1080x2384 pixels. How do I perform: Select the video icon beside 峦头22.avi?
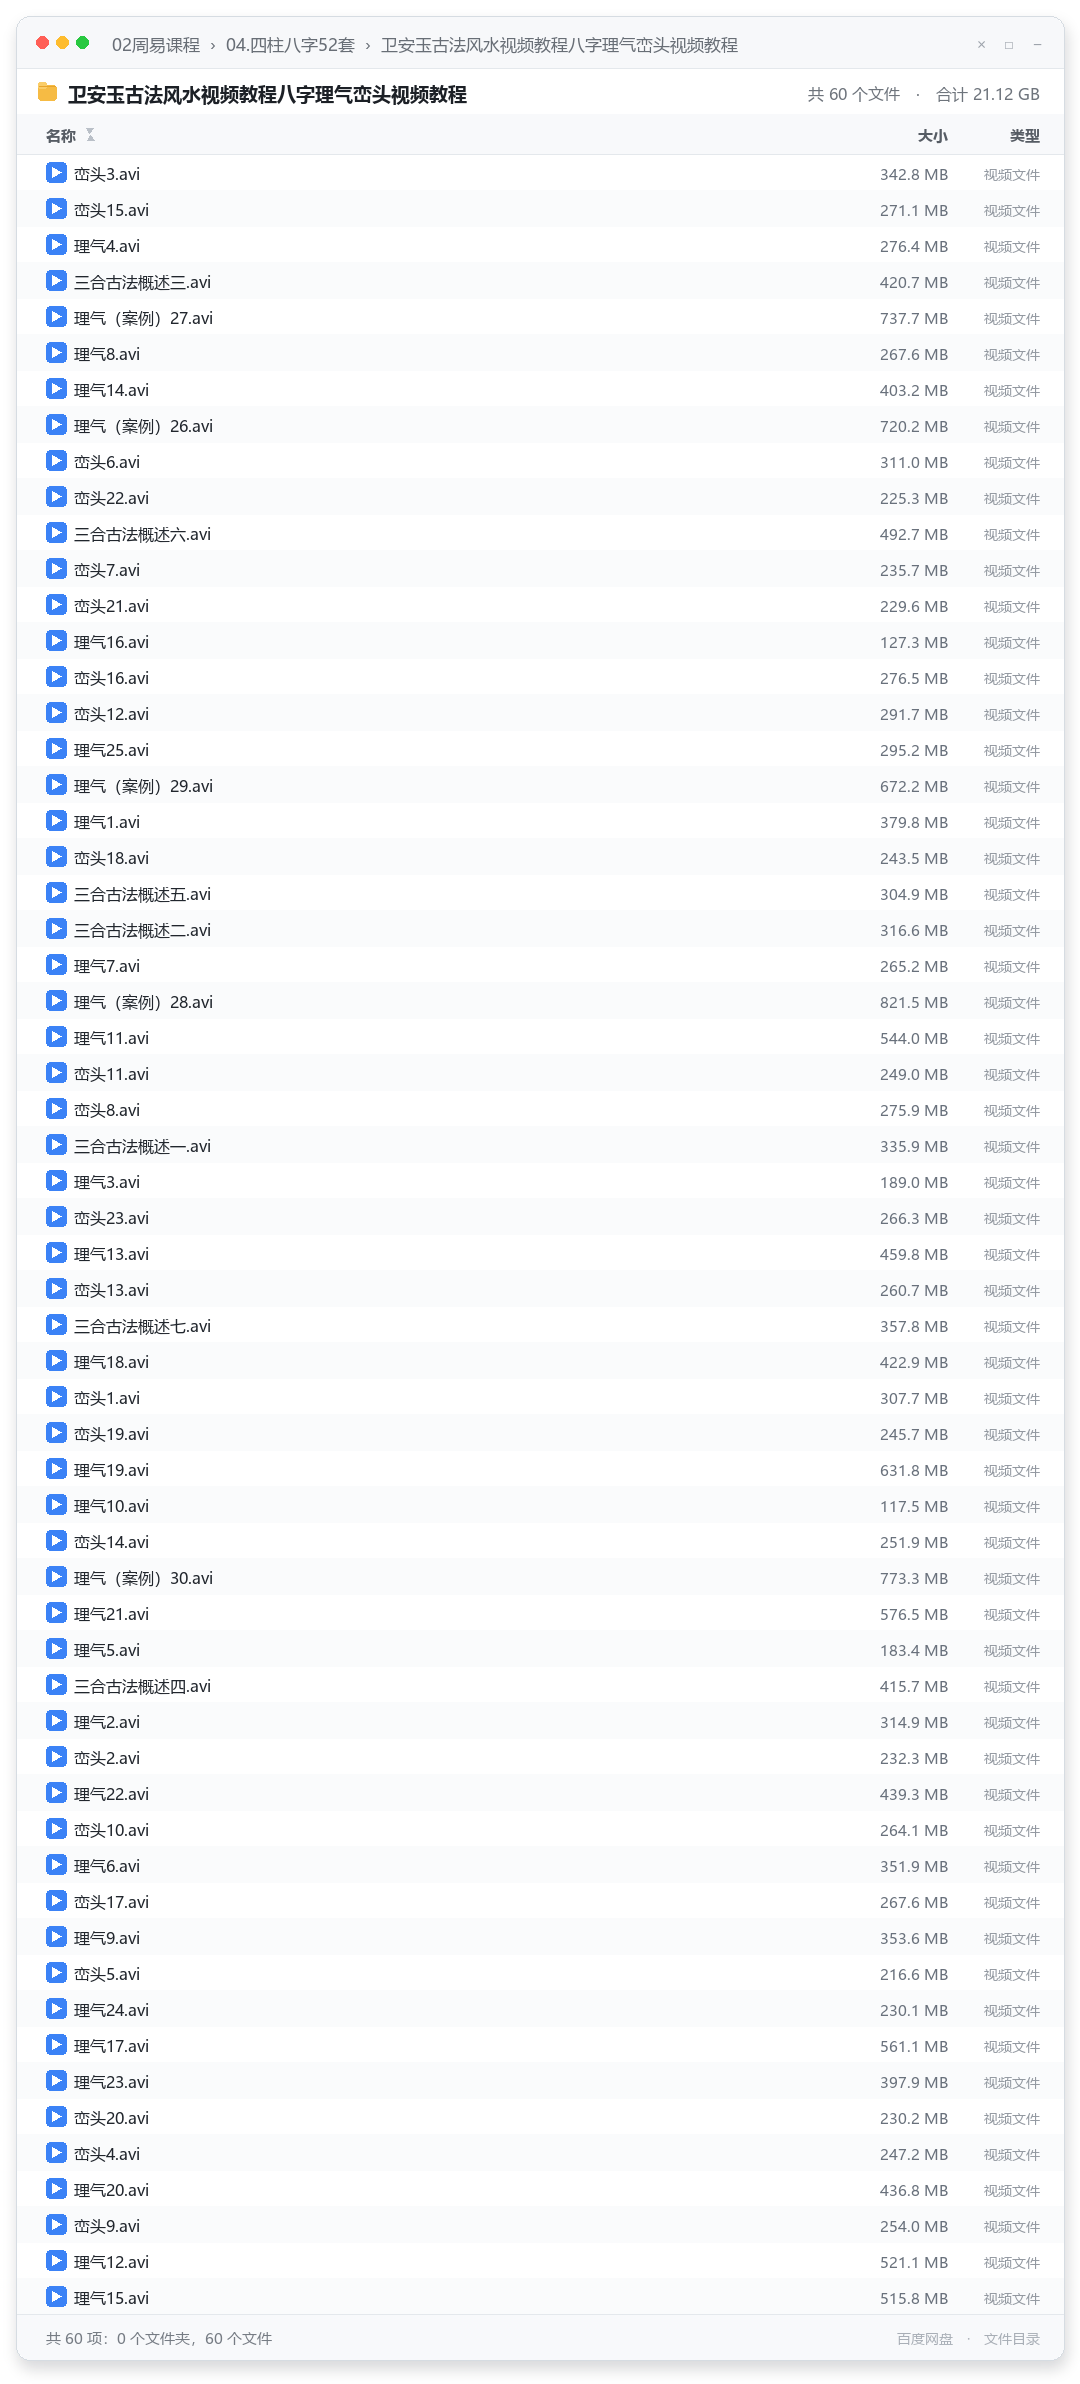56,497
